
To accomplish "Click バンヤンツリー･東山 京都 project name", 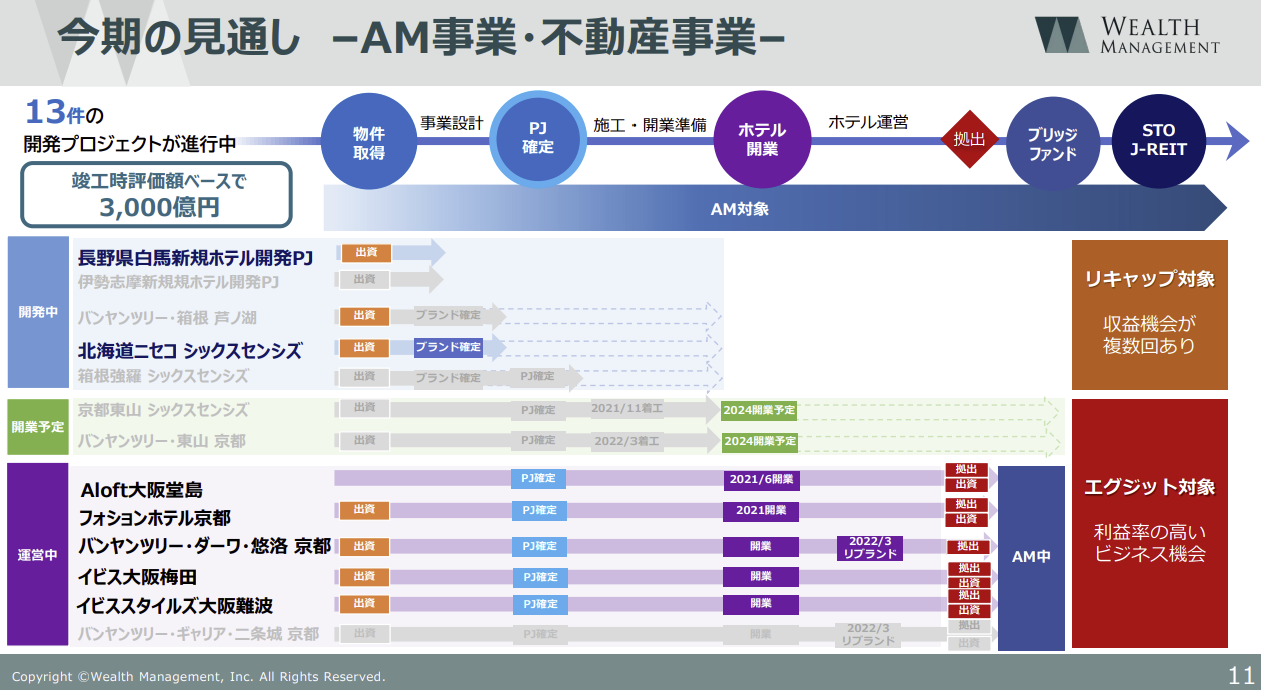I will tap(162, 441).
